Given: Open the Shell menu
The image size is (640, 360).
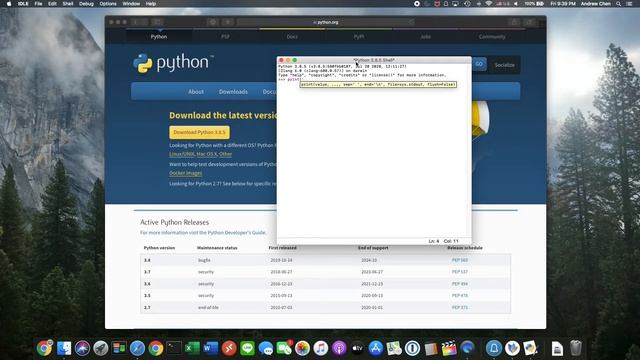Looking at the screenshot, I should pyautogui.click(x=68, y=4).
